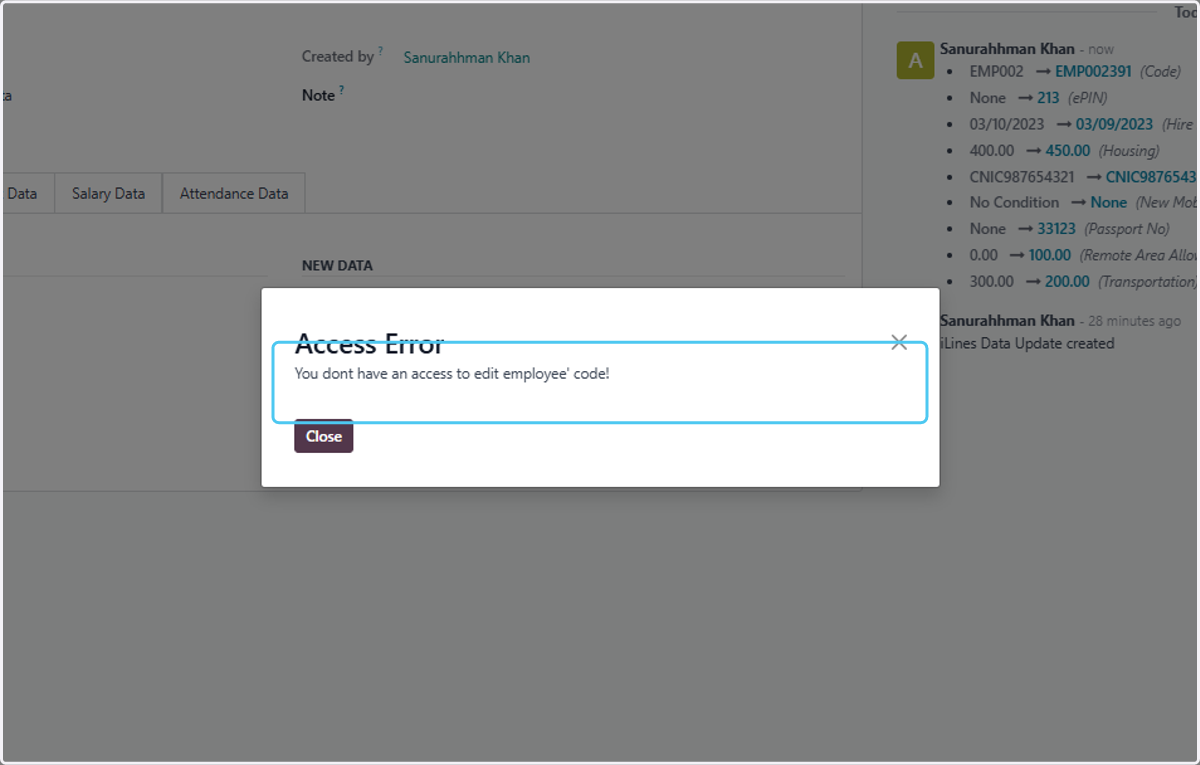Select the 'No Condition' old value
Image resolution: width=1200 pixels, height=765 pixels.
1014,203
